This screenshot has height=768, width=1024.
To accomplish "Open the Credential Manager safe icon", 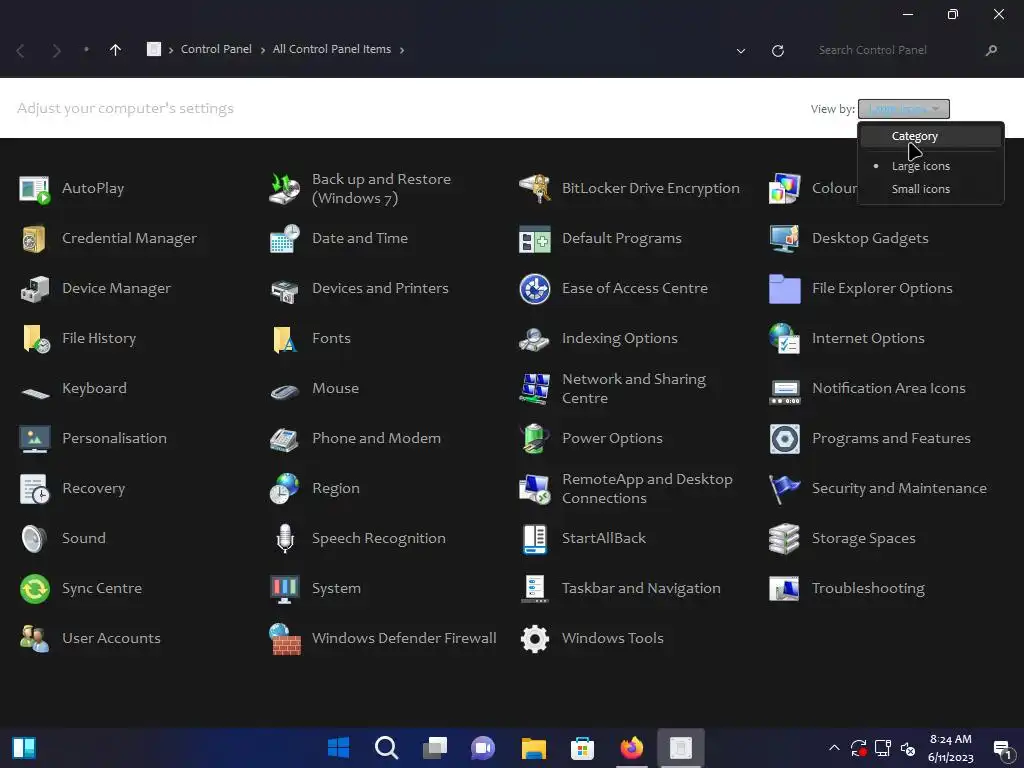I will tap(35, 239).
